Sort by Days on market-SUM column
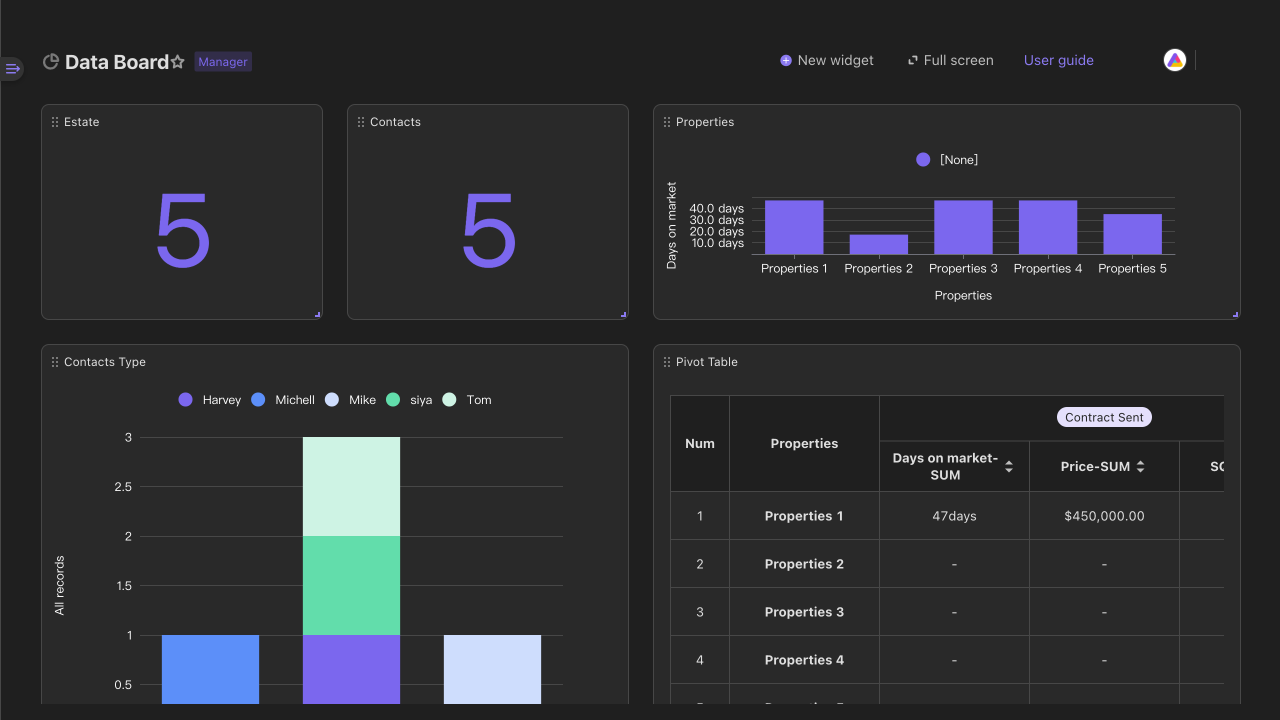The height and width of the screenshot is (720, 1280). click(1009, 467)
